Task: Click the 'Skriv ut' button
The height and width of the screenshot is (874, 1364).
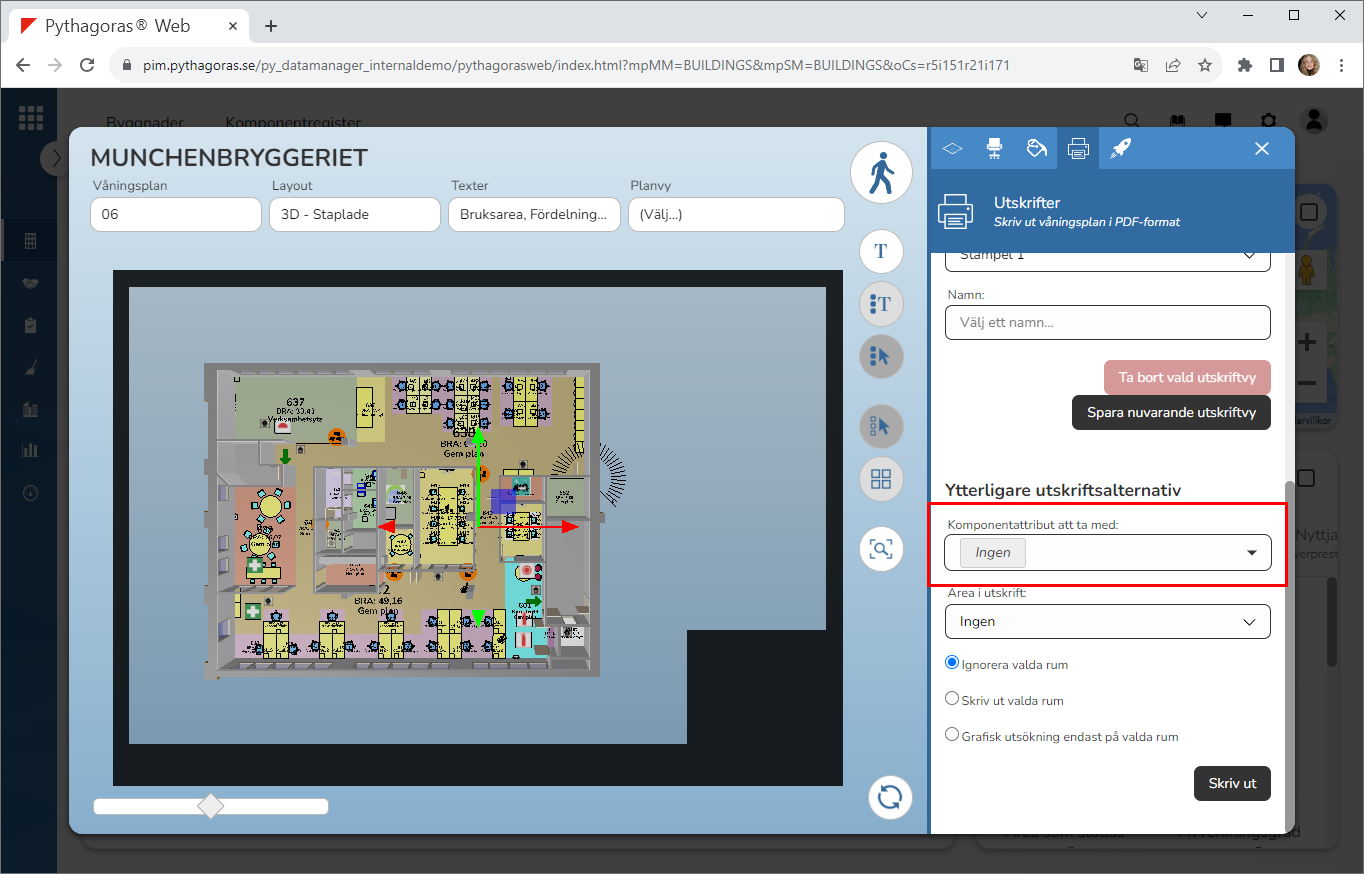Action: 1232,783
